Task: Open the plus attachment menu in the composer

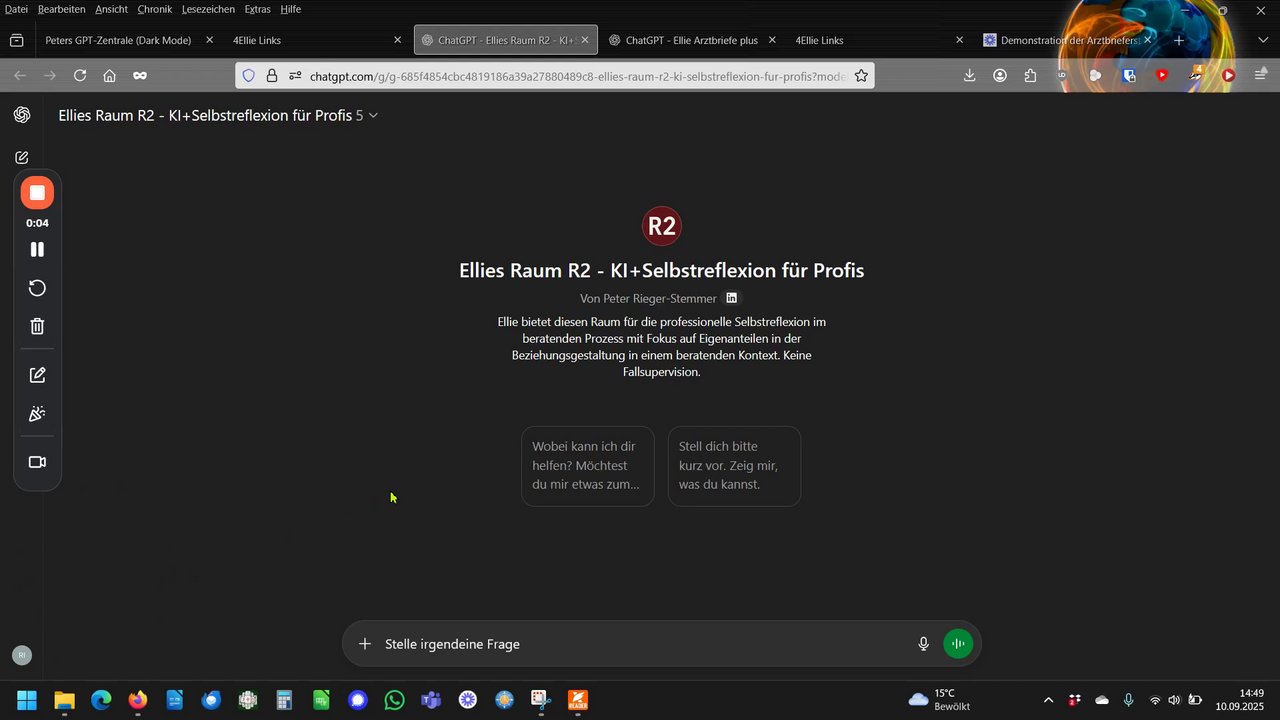Action: click(365, 644)
